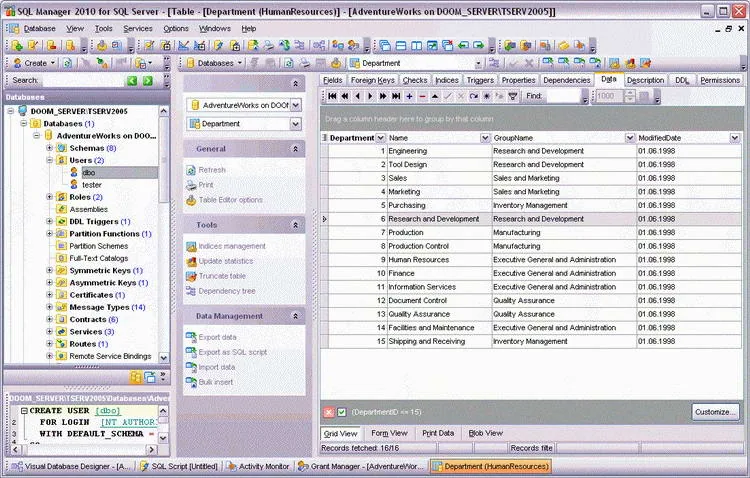The width and height of the screenshot is (750, 478).
Task: Click green search previous arrow
Action: pos(132,80)
